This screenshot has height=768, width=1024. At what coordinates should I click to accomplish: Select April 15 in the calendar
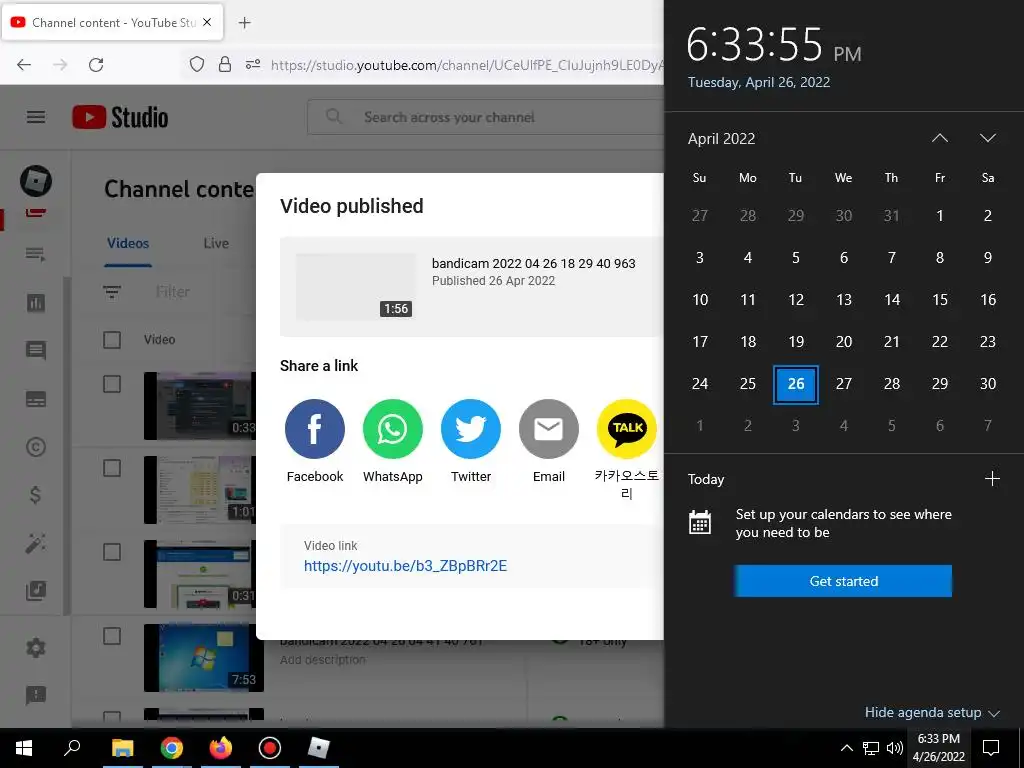click(x=940, y=300)
